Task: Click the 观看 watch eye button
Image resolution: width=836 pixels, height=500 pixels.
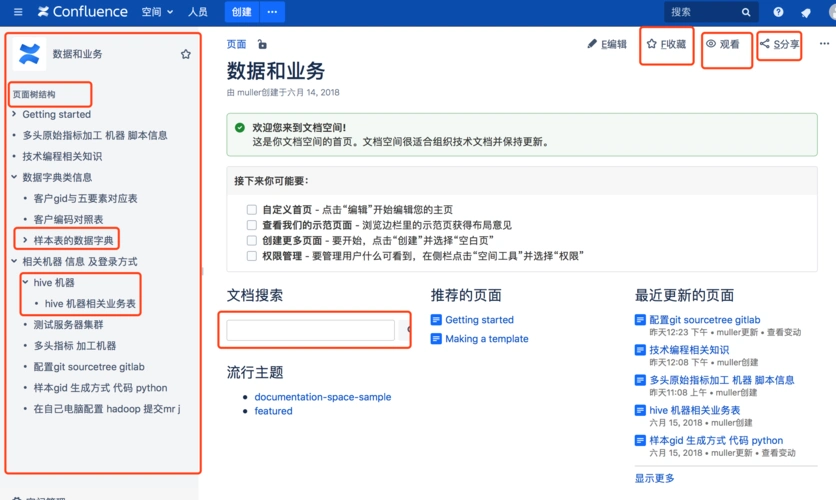Action: pyautogui.click(x=723, y=44)
